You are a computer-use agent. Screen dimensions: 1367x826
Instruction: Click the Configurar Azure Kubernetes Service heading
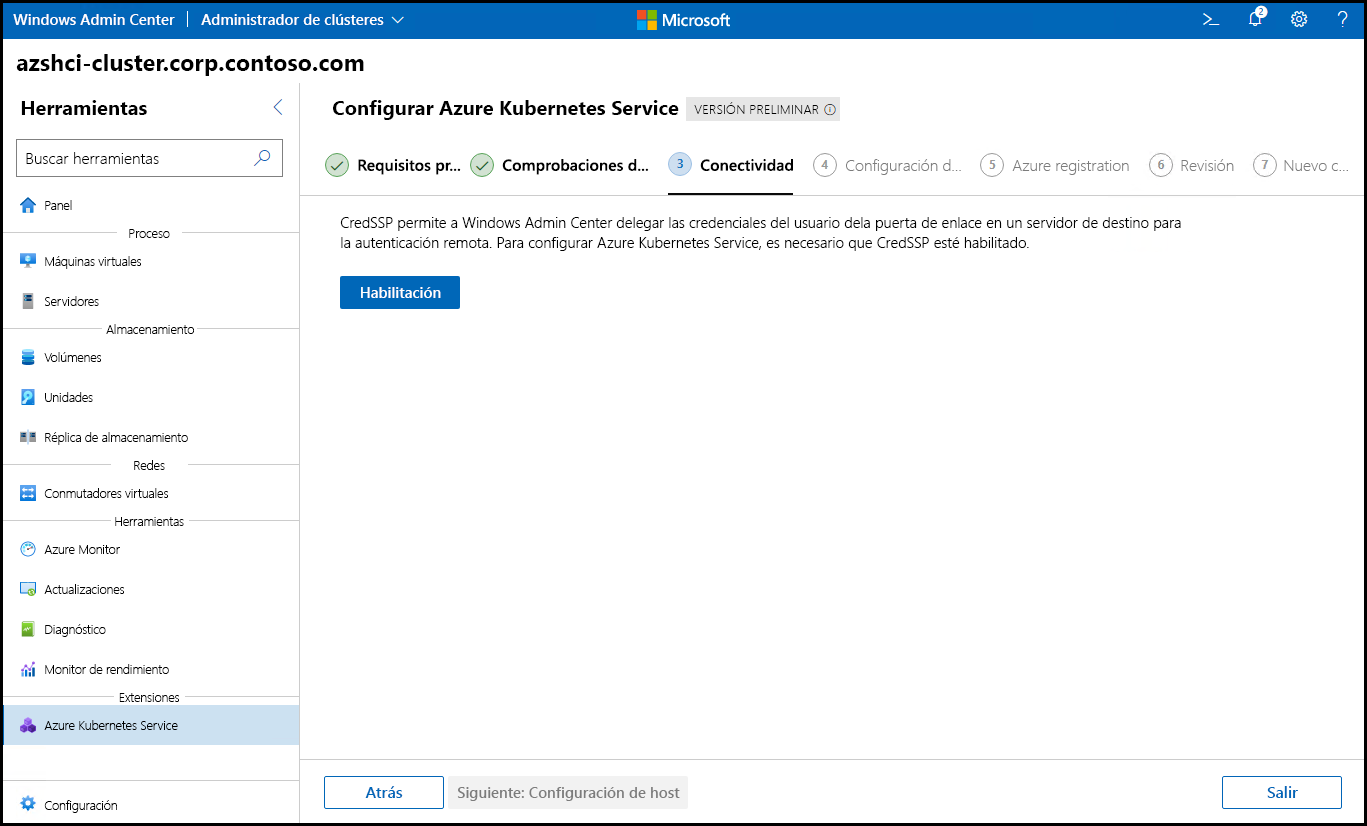(505, 108)
